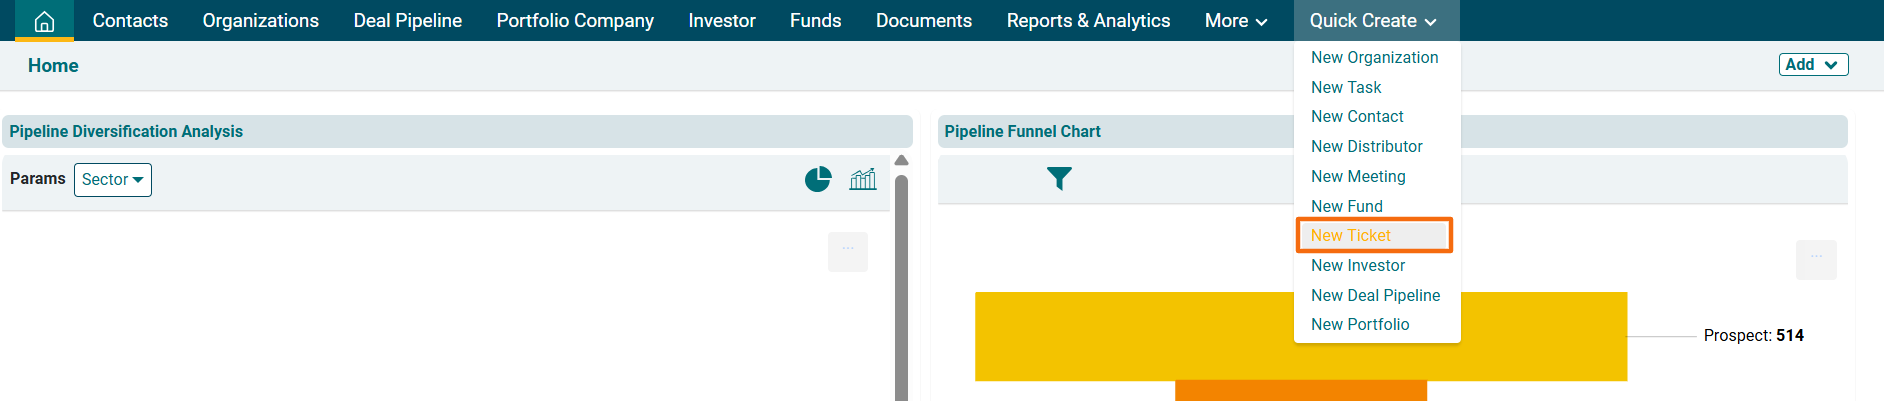Choose New Organization menu entry

[1374, 58]
